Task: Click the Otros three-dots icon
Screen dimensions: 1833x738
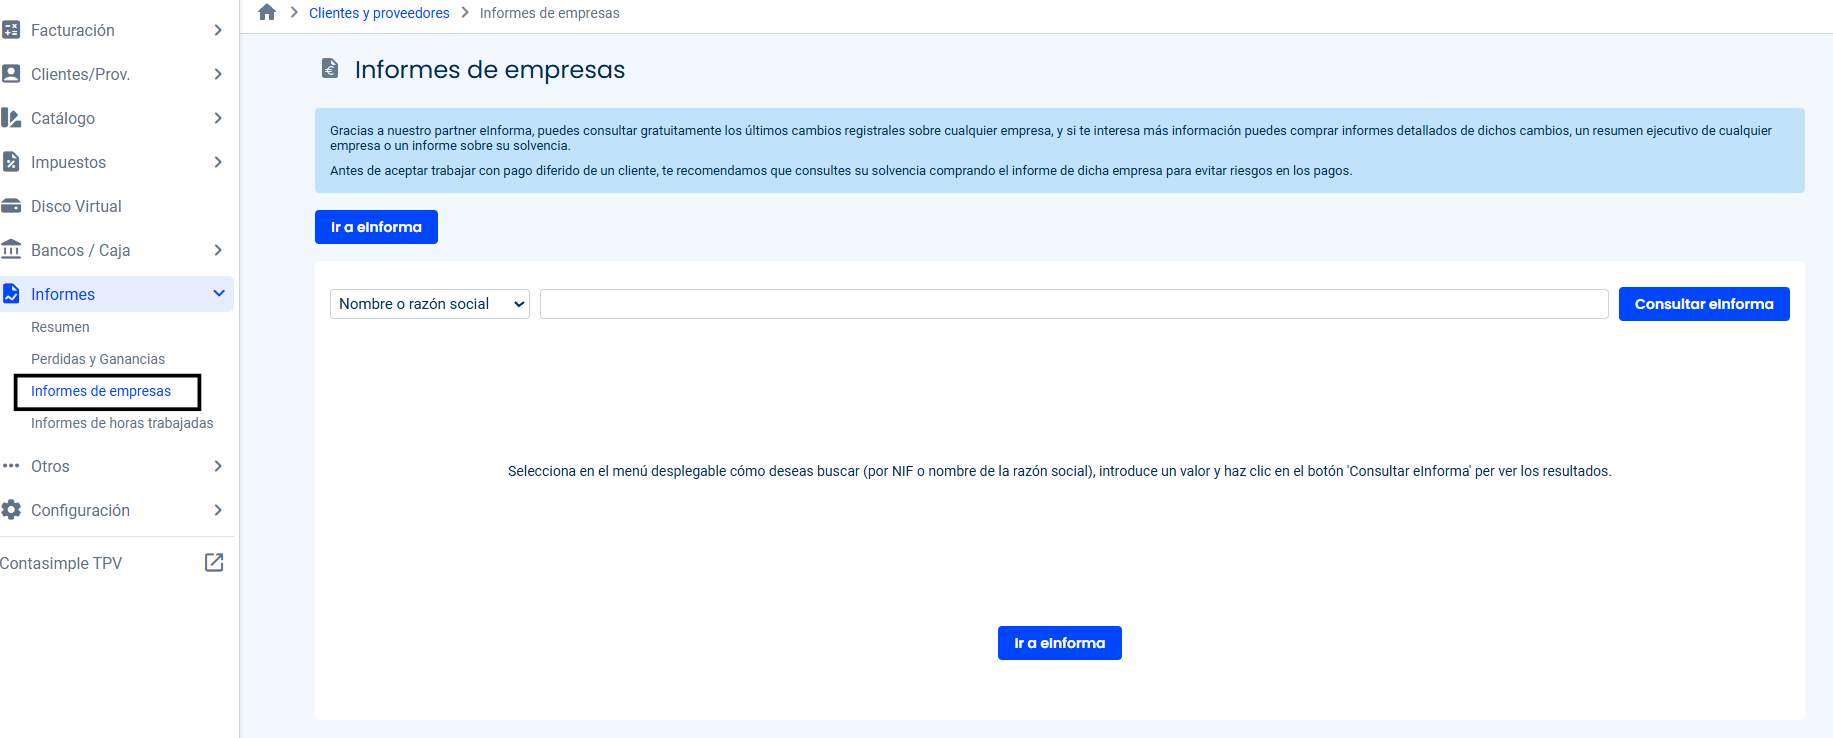Action: (11, 466)
